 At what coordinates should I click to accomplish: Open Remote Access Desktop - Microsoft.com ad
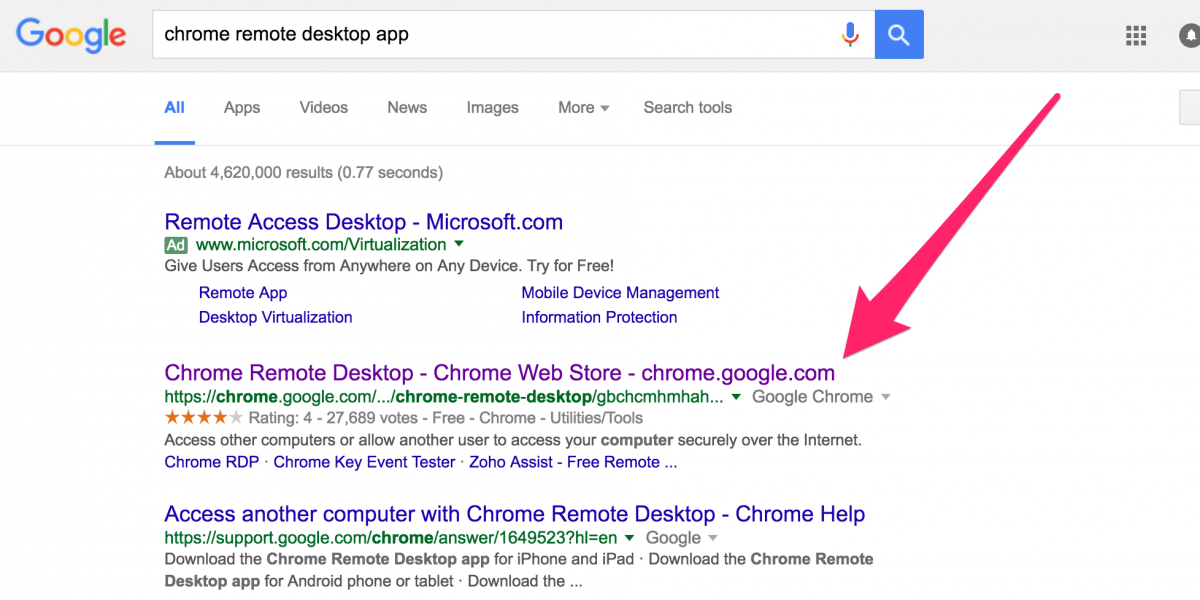pos(364,222)
